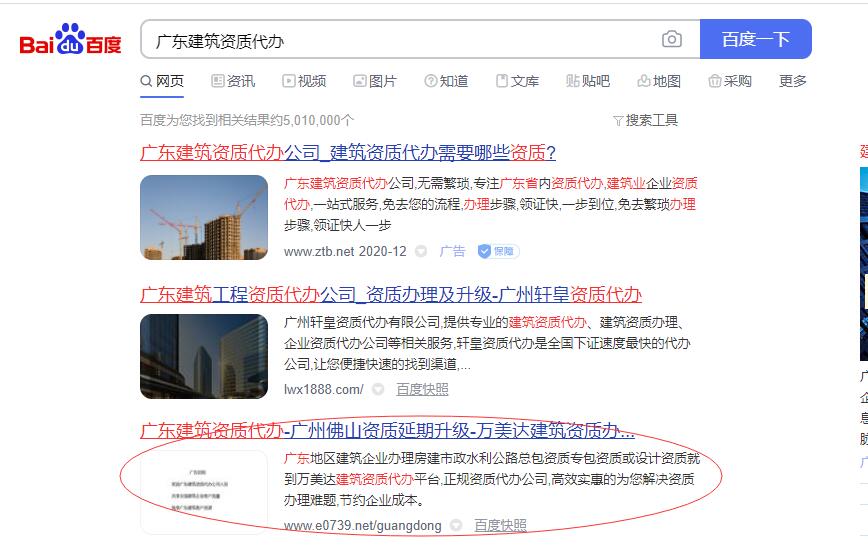This screenshot has width=868, height=552.
Task: Go to the 贴吧 tab
Action: [x=588, y=81]
